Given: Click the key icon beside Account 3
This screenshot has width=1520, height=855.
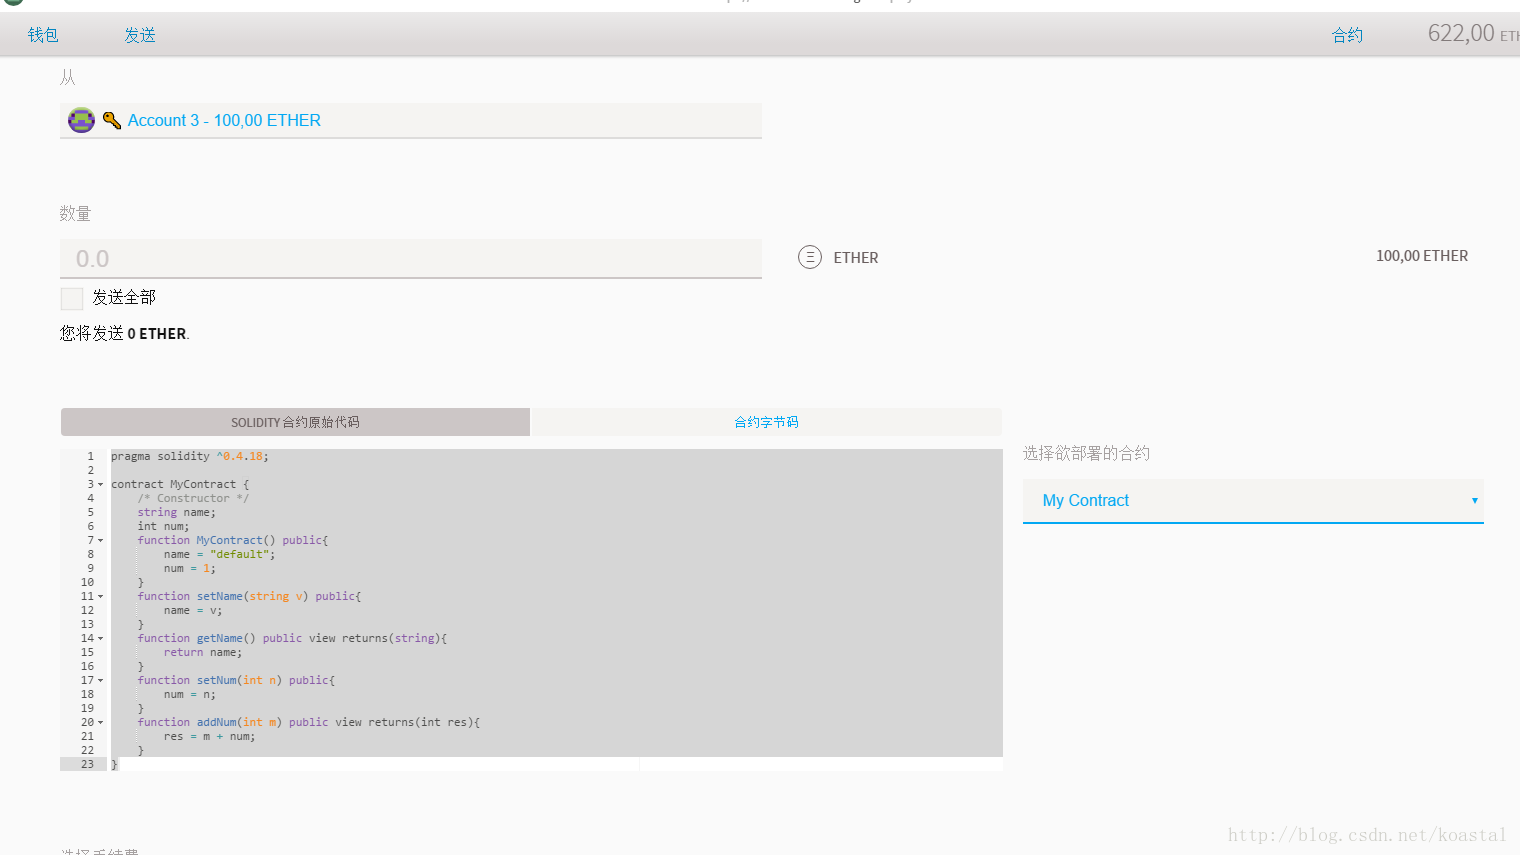Looking at the screenshot, I should (112, 121).
